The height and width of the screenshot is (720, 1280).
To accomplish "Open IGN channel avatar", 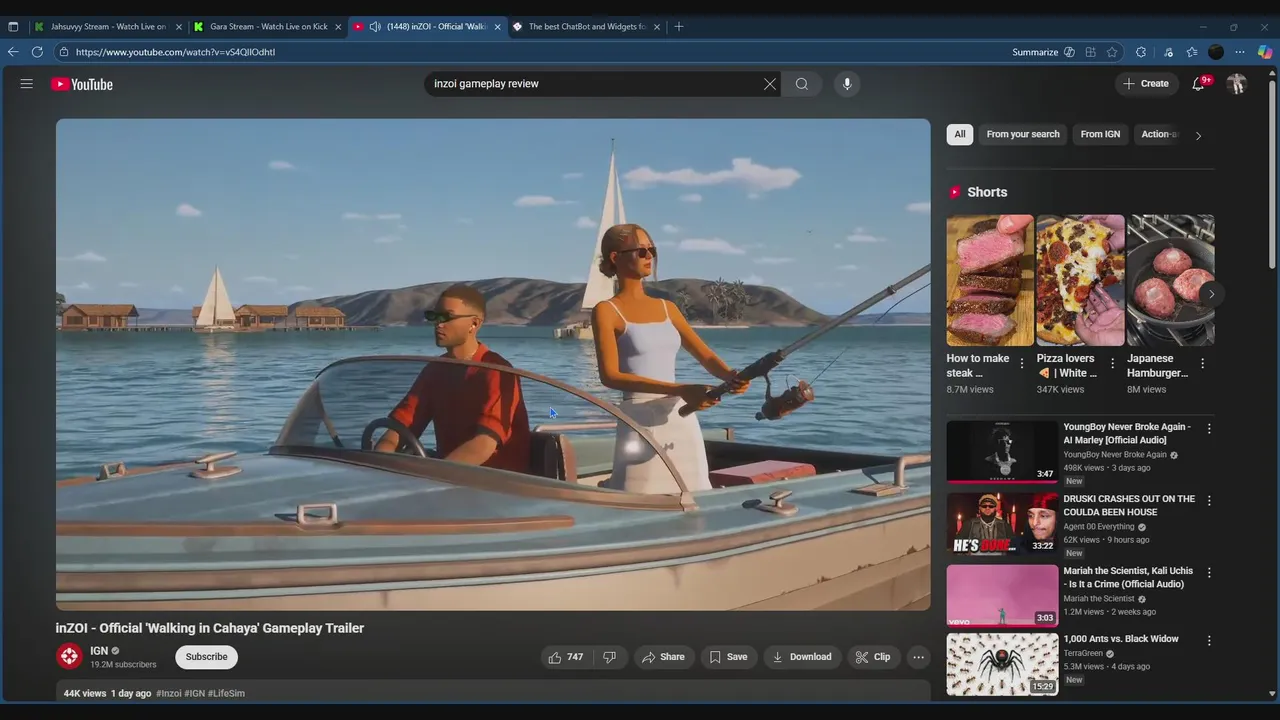I will point(69,656).
